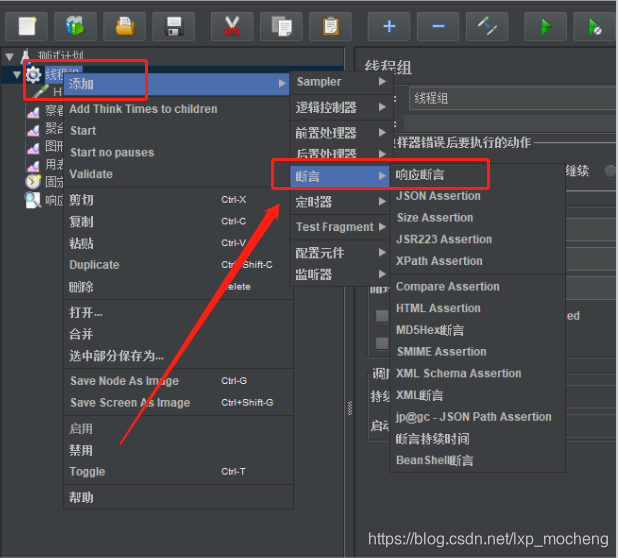The width and height of the screenshot is (618, 558).
Task: Select the 添加 context menu entry
Action: point(177,84)
